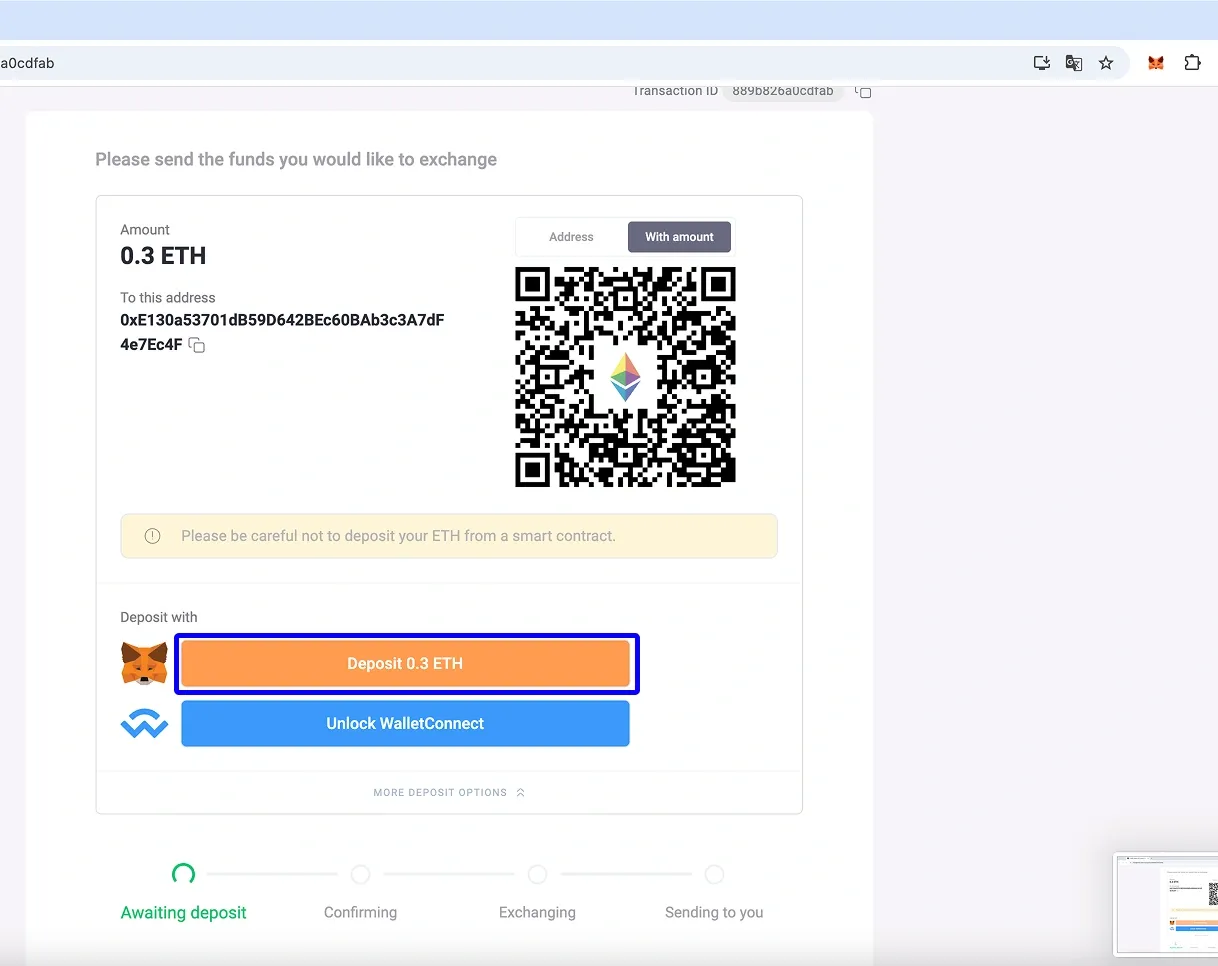Open the browser extensions puzzle icon
The width and height of the screenshot is (1218, 966).
point(1192,63)
